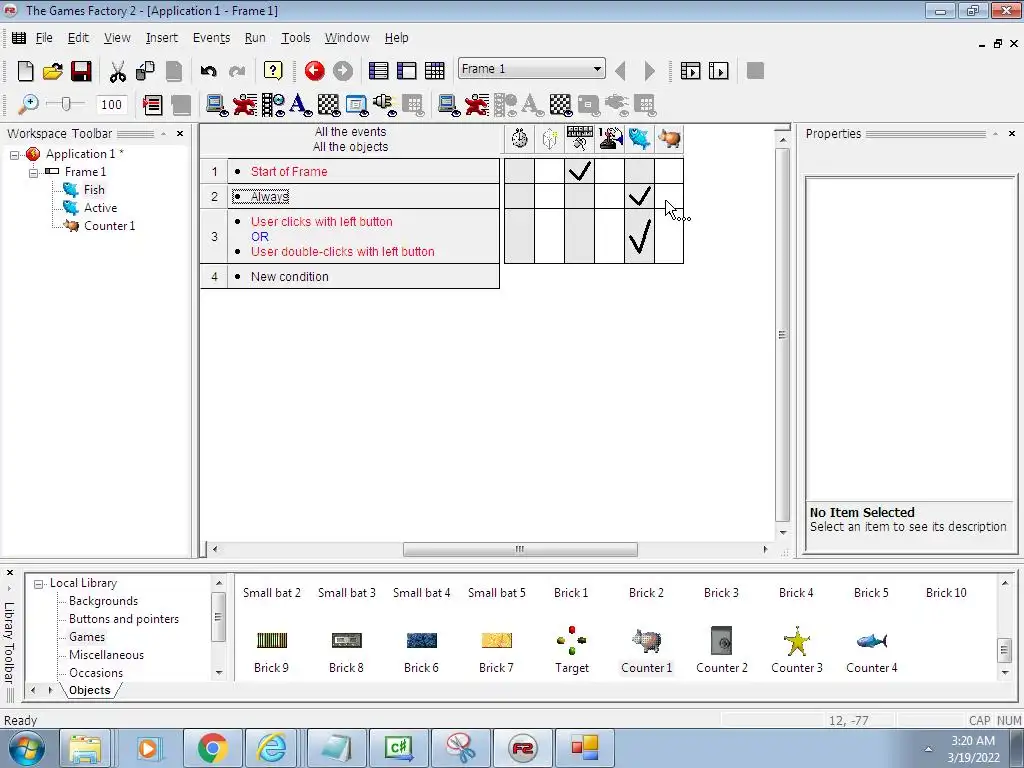Open Google Chrome from taskbar
This screenshot has width=1024, height=768.
[x=212, y=748]
